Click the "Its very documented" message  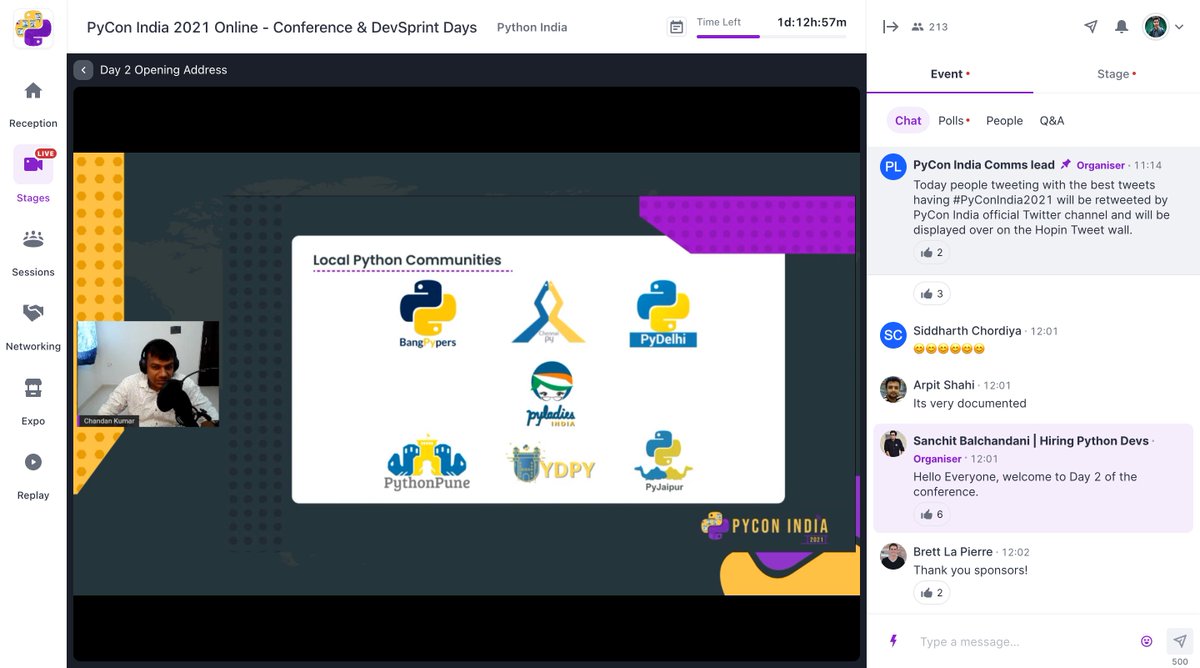click(970, 403)
